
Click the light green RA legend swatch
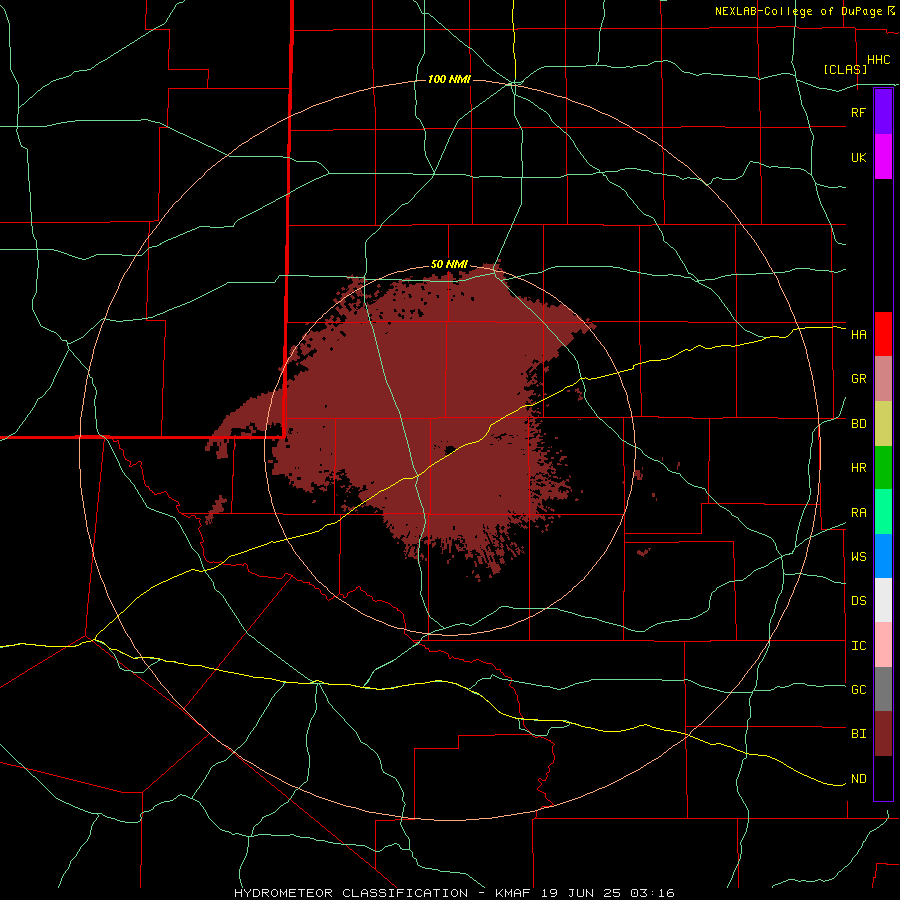click(883, 512)
